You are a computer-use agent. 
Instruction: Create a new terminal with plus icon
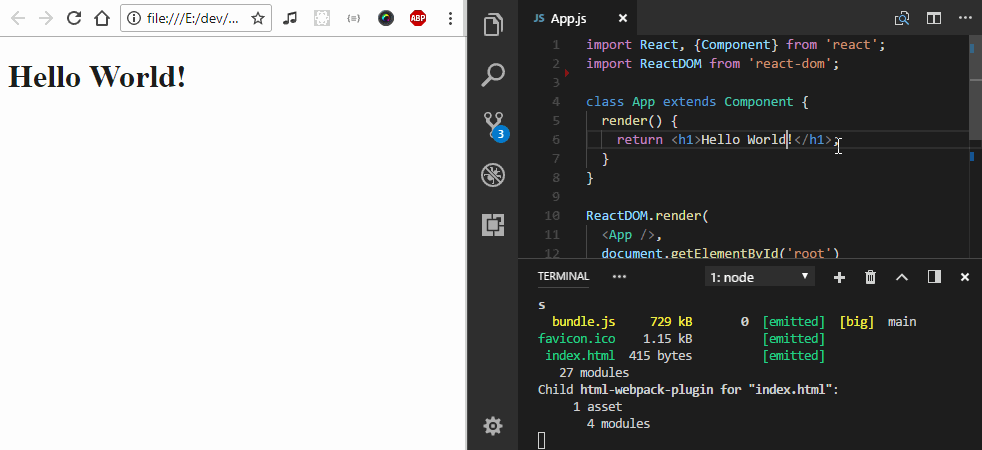pyautogui.click(x=839, y=277)
